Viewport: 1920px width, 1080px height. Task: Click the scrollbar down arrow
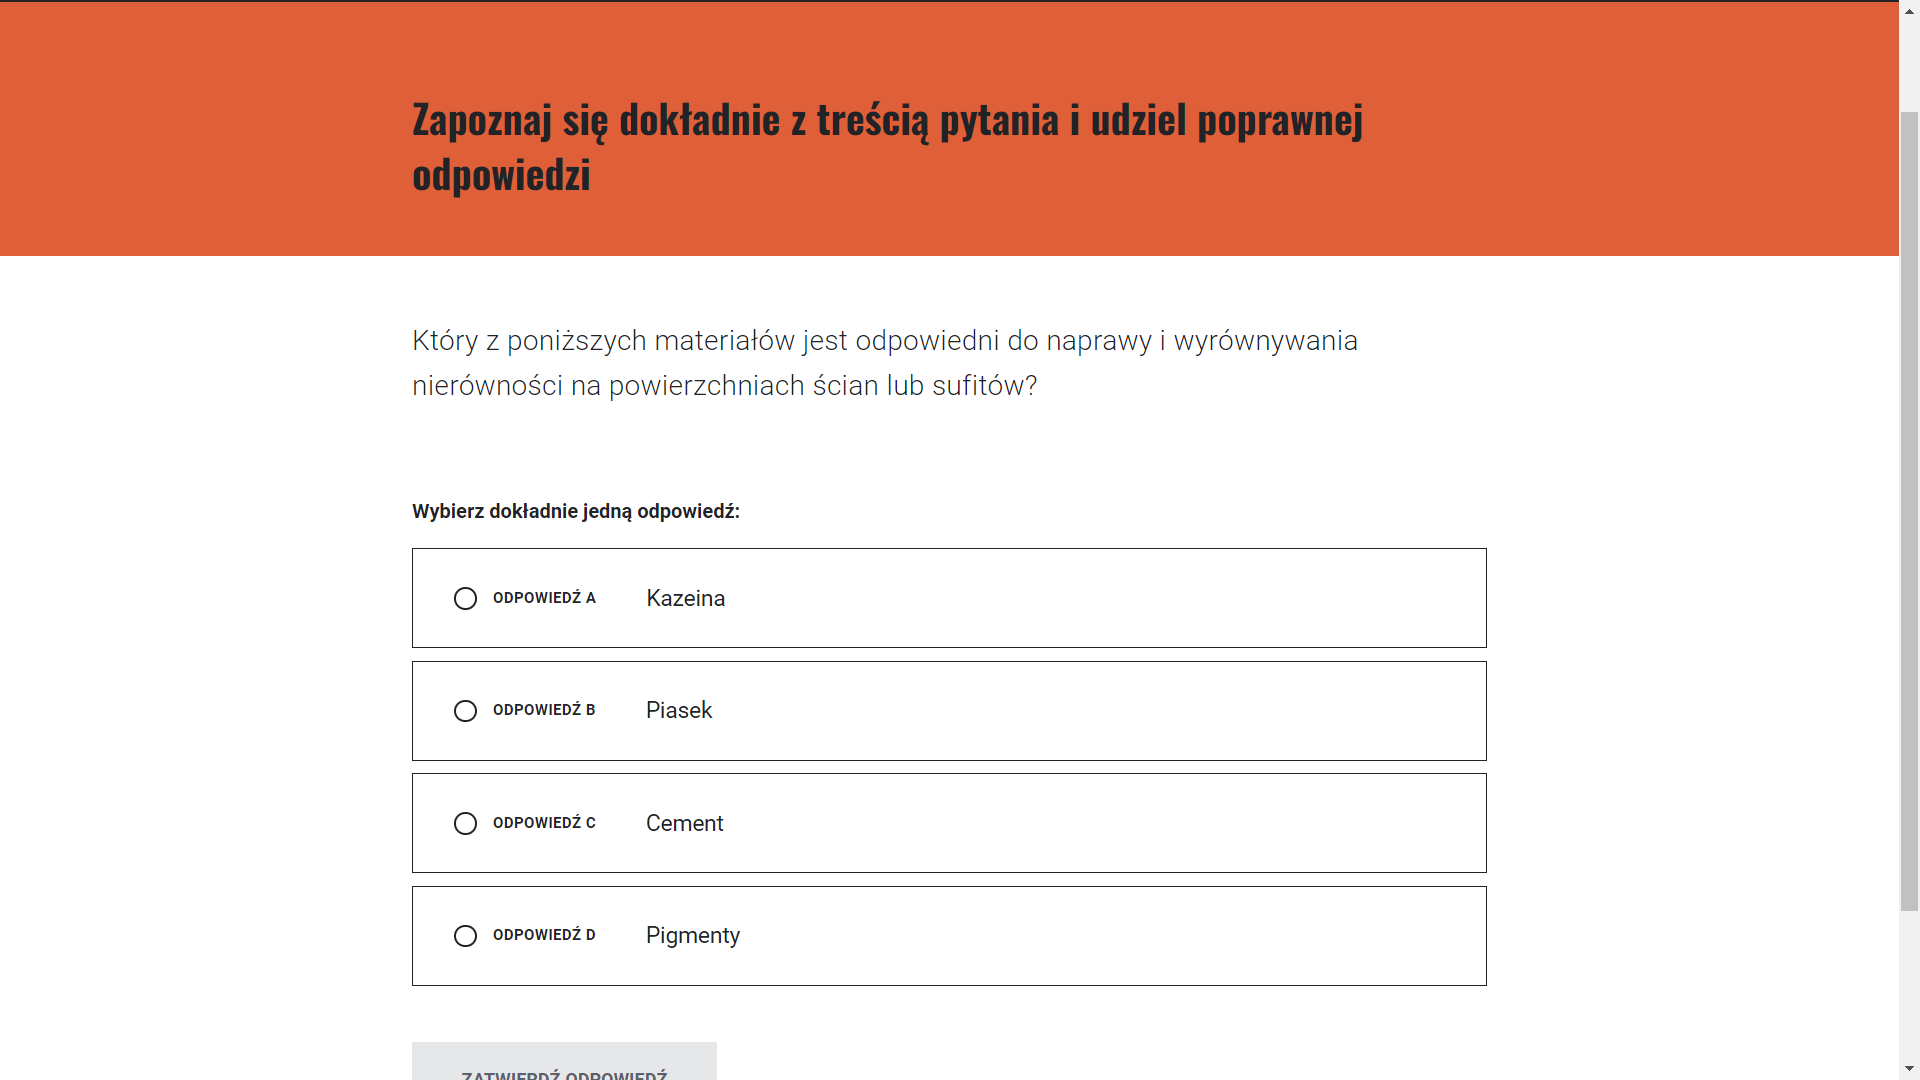[x=1908, y=1068]
